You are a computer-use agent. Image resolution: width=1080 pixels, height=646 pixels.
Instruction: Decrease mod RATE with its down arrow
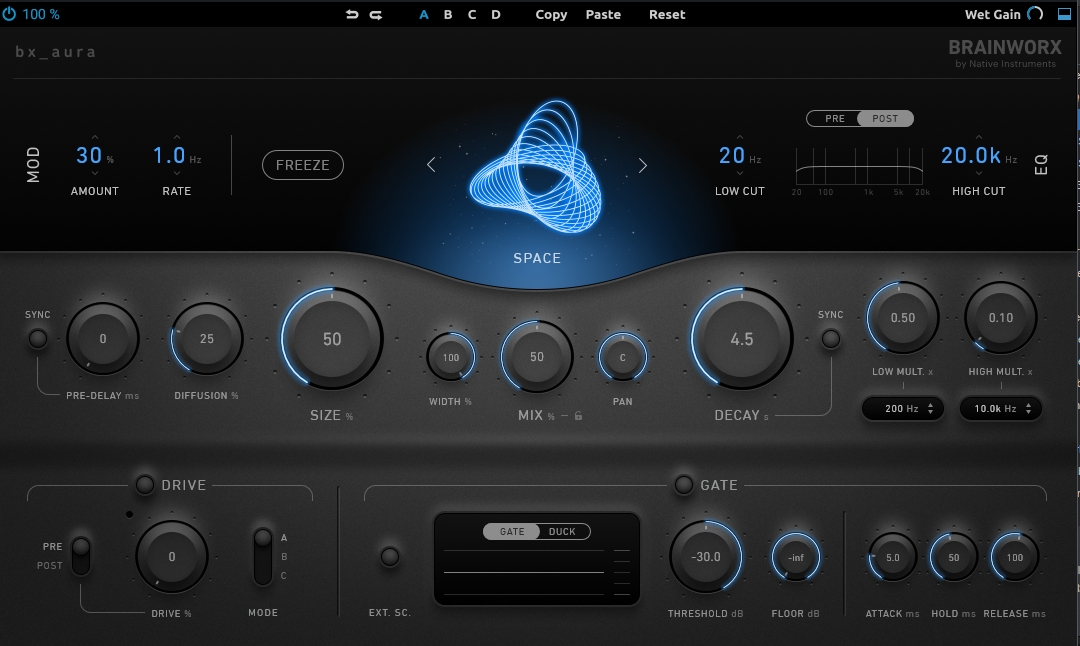coord(177,174)
